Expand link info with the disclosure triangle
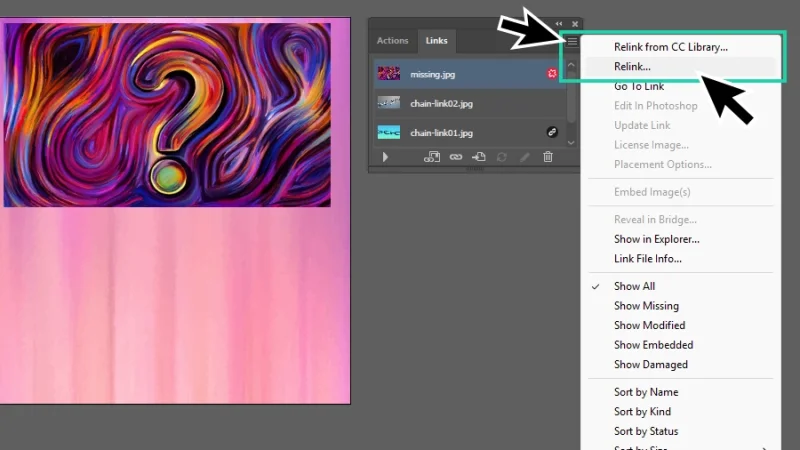 pyautogui.click(x=385, y=157)
